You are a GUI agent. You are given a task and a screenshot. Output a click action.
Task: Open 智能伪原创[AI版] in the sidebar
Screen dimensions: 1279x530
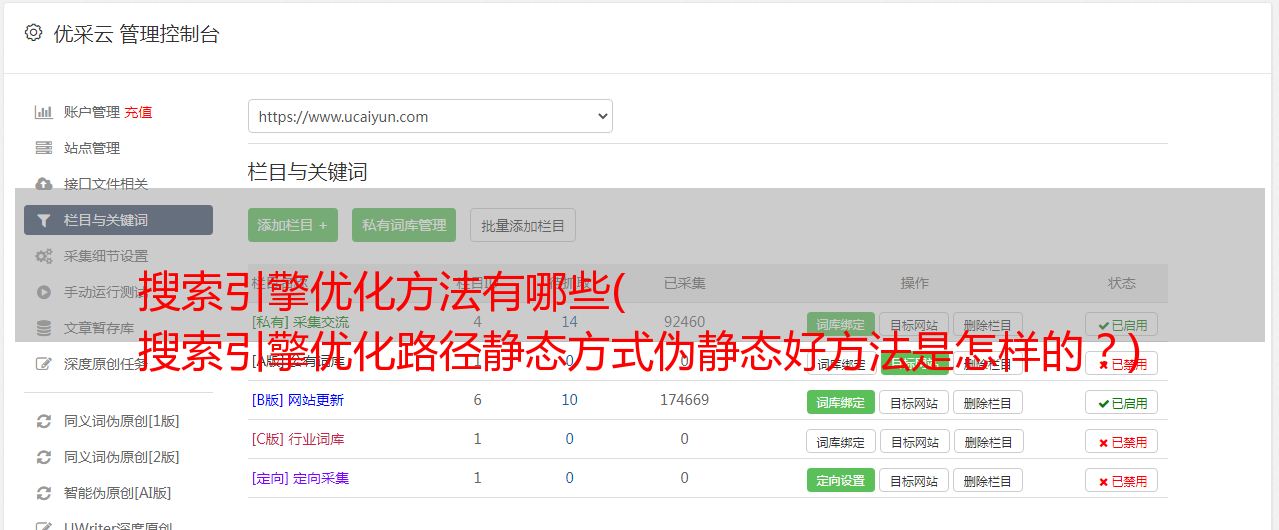[118, 493]
